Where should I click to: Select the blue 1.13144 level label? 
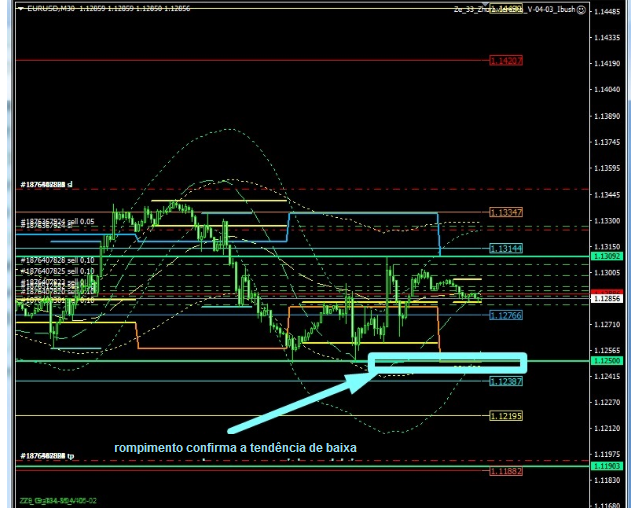point(506,248)
